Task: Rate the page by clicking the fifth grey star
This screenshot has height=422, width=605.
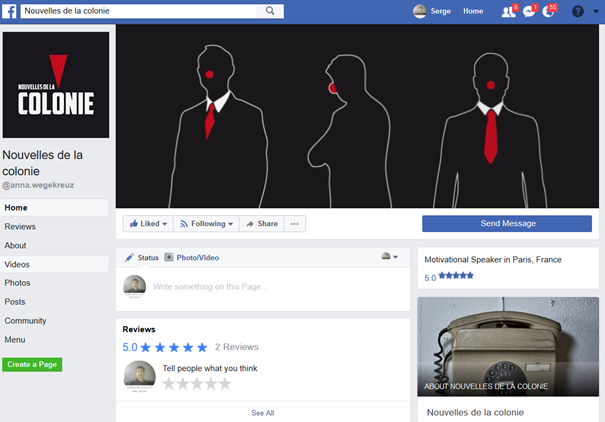Action: point(225,384)
